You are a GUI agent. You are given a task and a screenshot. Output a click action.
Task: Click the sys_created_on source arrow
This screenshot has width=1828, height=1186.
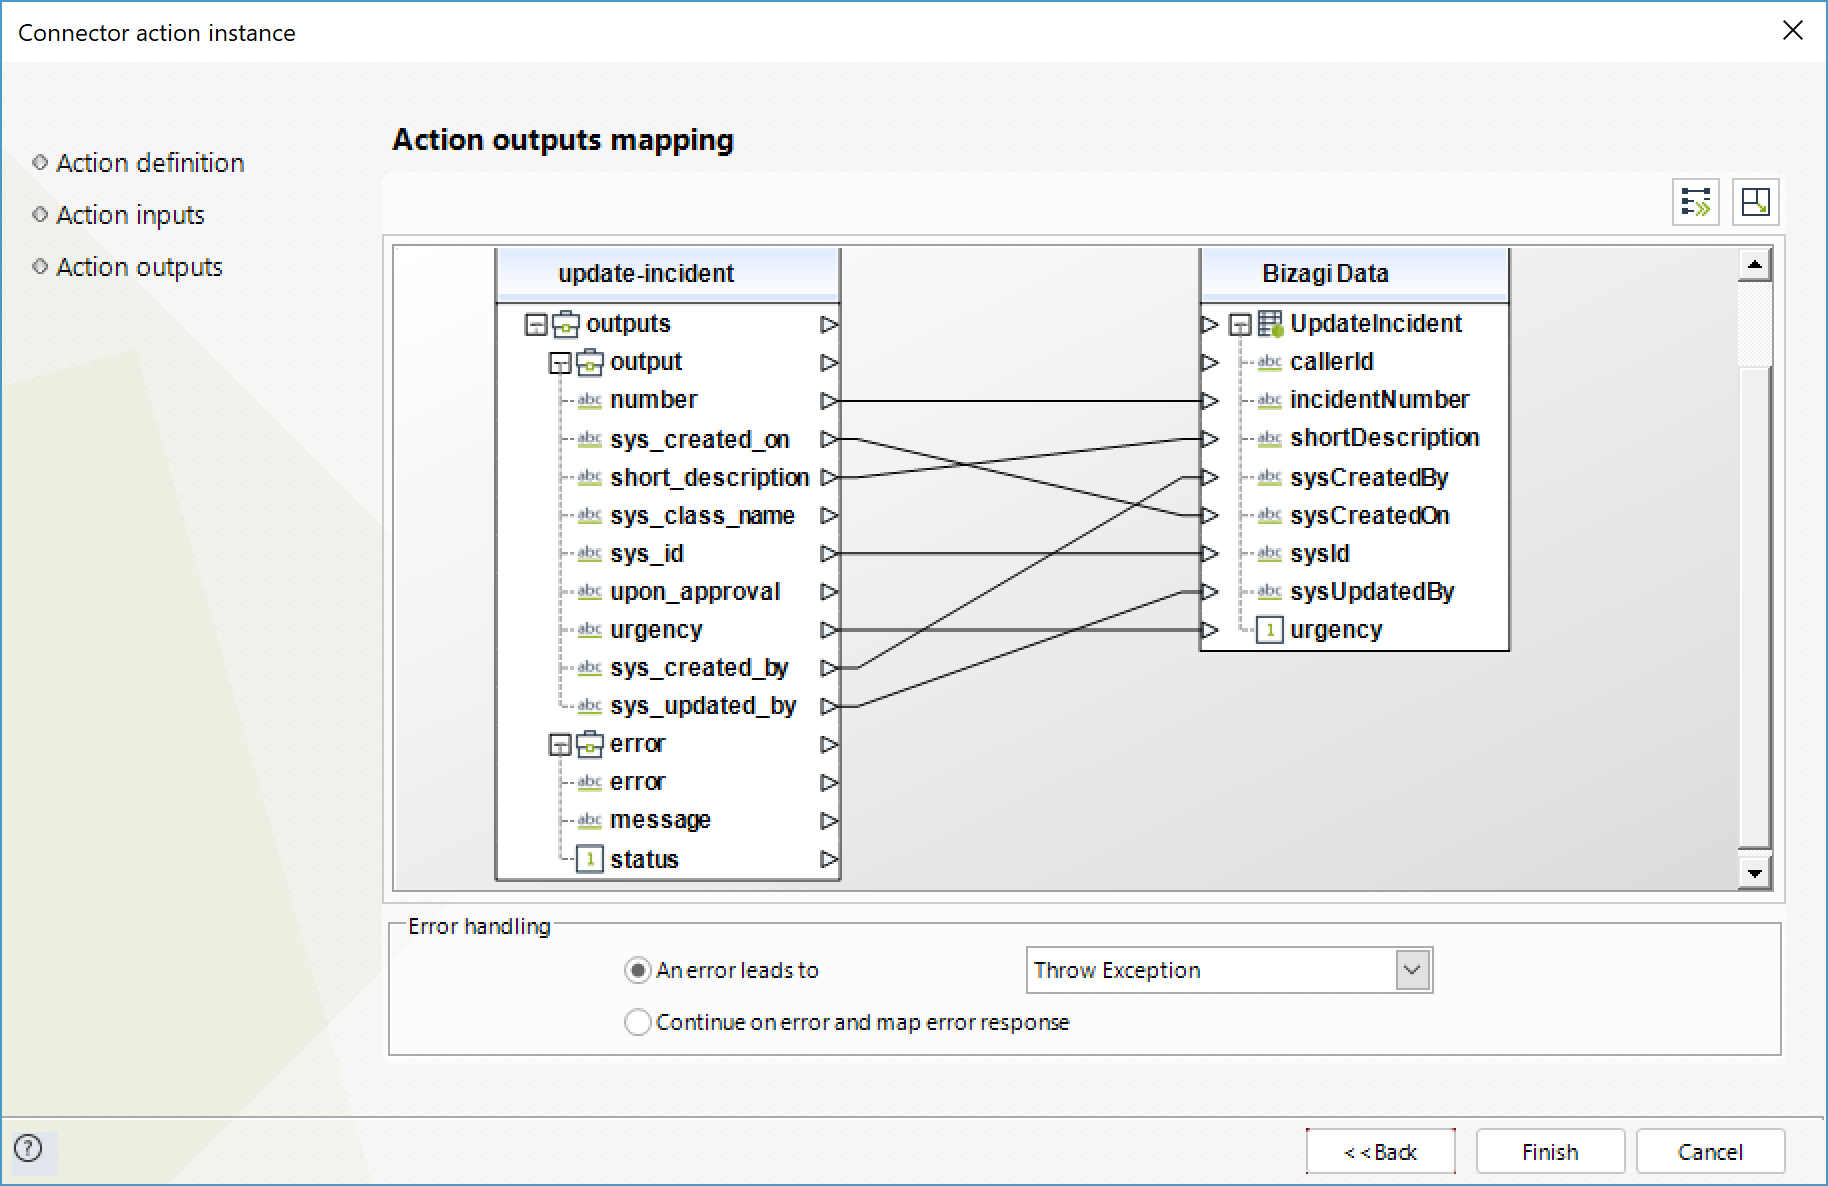point(829,439)
